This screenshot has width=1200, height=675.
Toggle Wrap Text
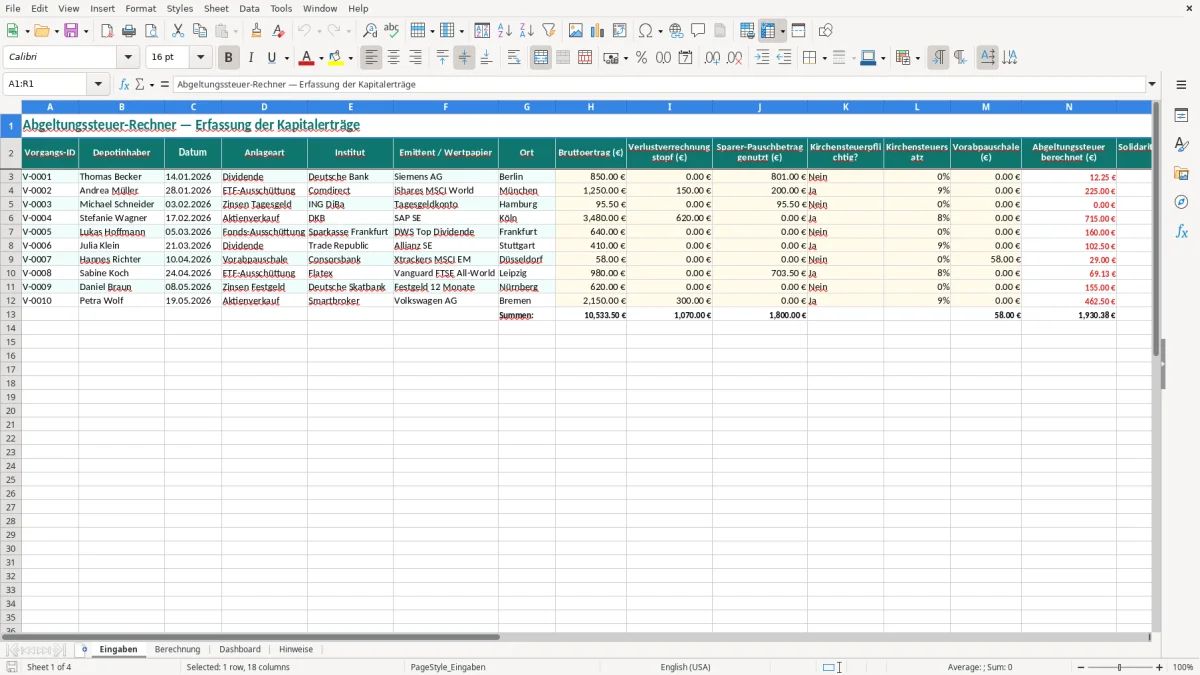[514, 58]
